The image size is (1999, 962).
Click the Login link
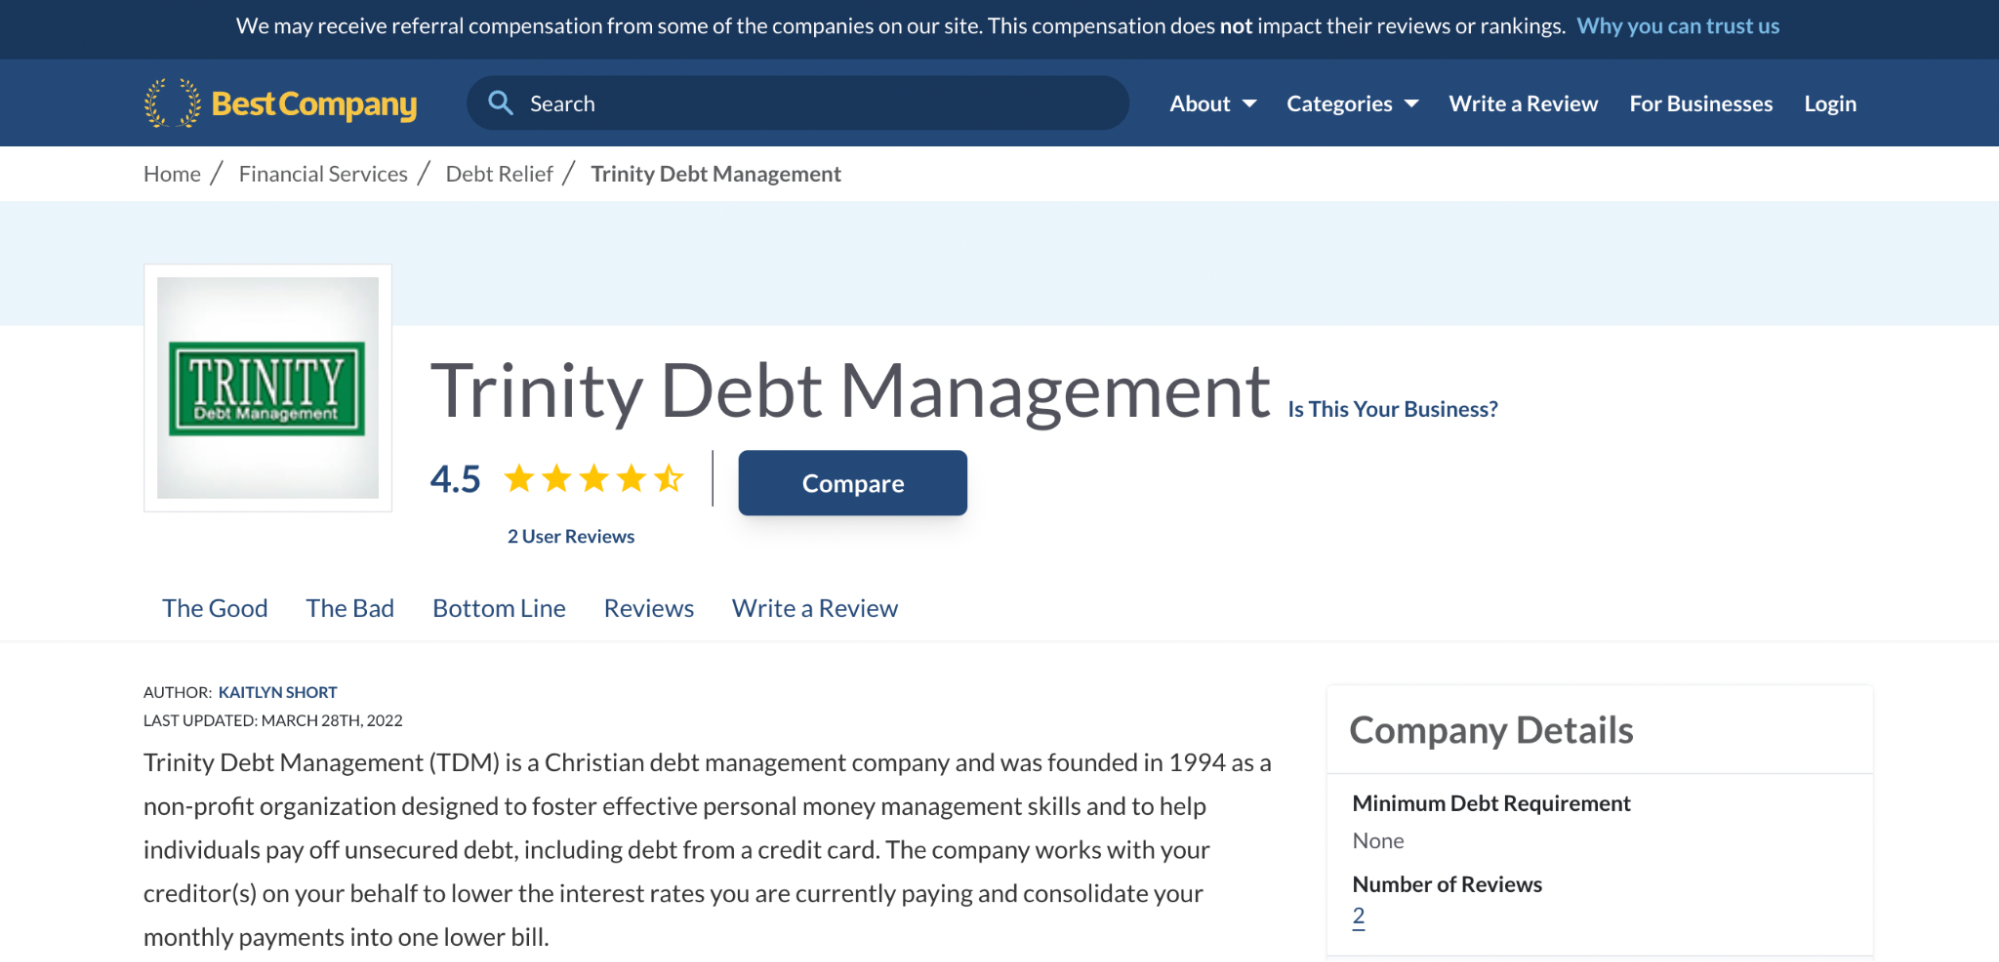coord(1830,104)
